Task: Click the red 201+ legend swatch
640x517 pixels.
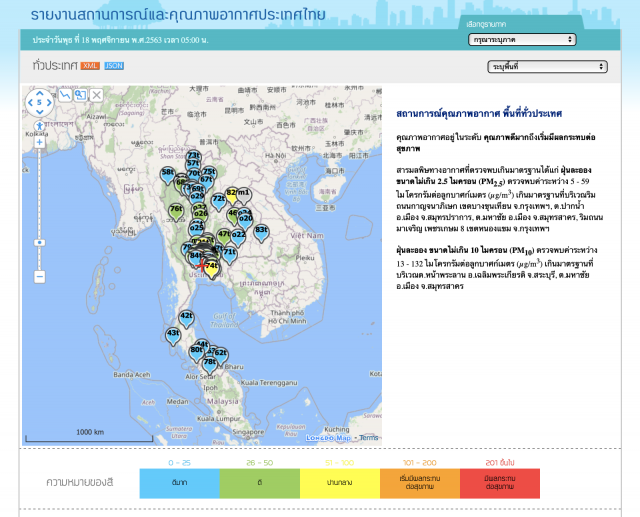Action: [500, 483]
